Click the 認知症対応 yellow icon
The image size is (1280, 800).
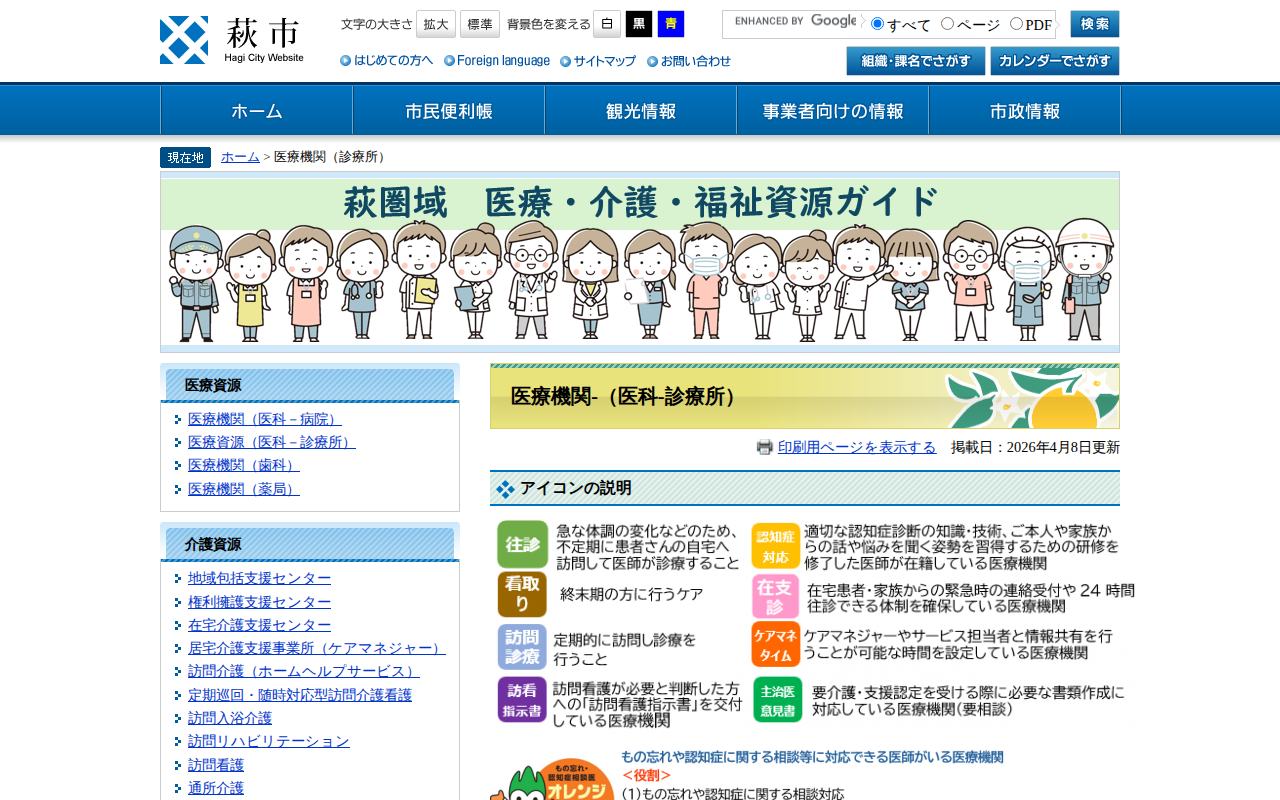click(x=776, y=546)
